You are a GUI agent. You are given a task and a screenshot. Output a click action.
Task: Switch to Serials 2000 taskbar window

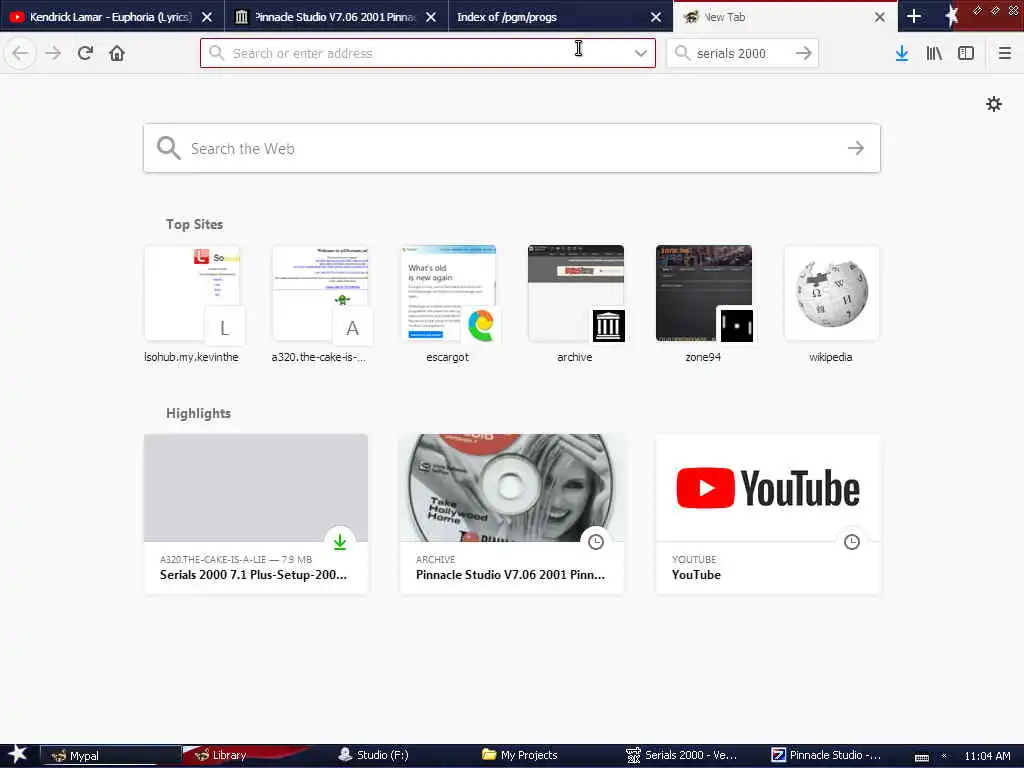pos(682,756)
